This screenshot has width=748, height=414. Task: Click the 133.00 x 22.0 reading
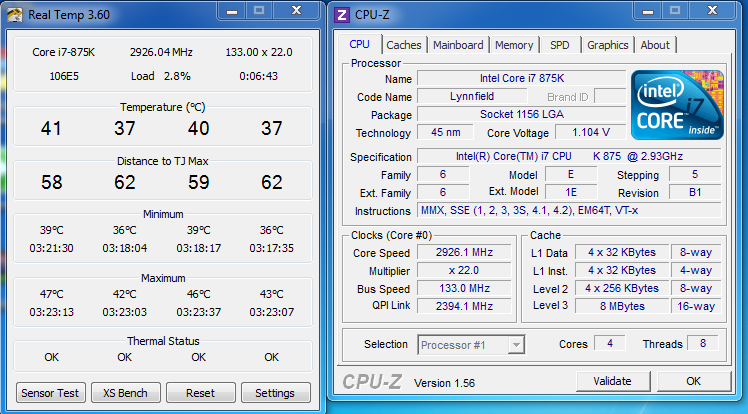pyautogui.click(x=259, y=52)
